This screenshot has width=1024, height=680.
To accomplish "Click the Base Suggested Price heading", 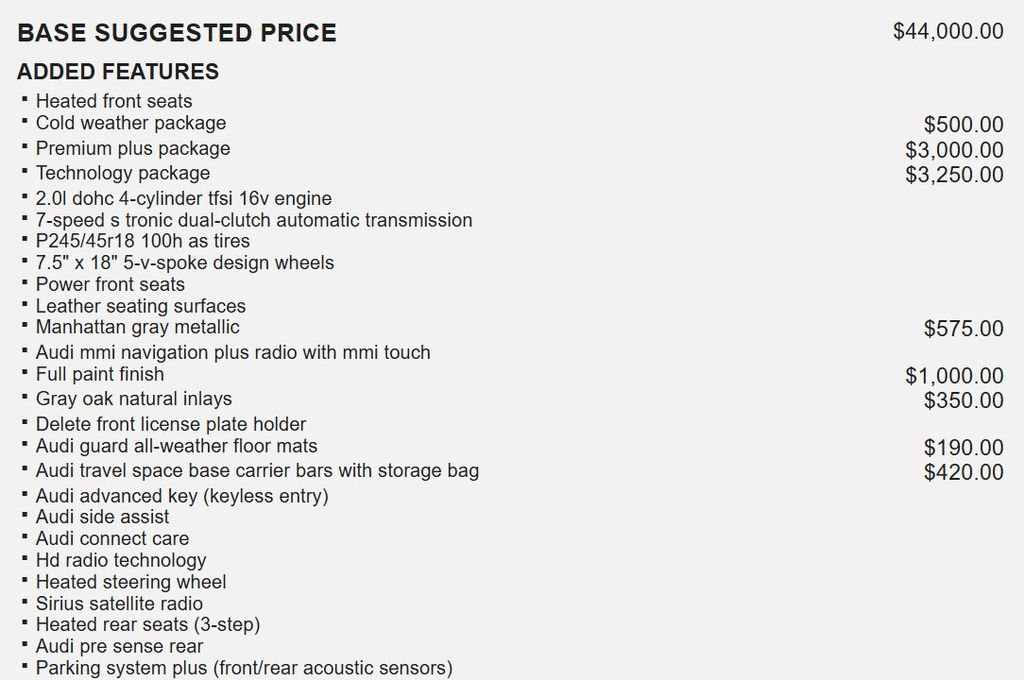I will pos(177,33).
